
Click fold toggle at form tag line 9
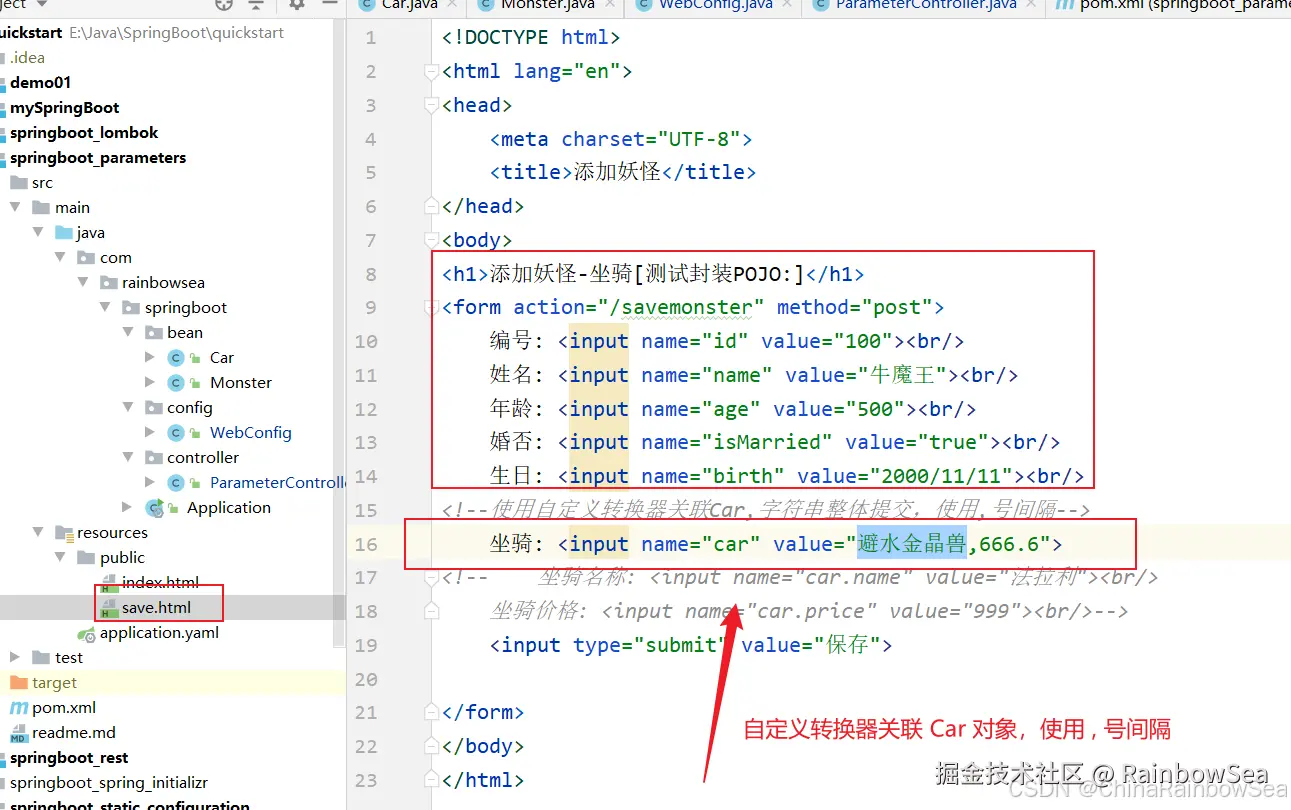[x=433, y=307]
